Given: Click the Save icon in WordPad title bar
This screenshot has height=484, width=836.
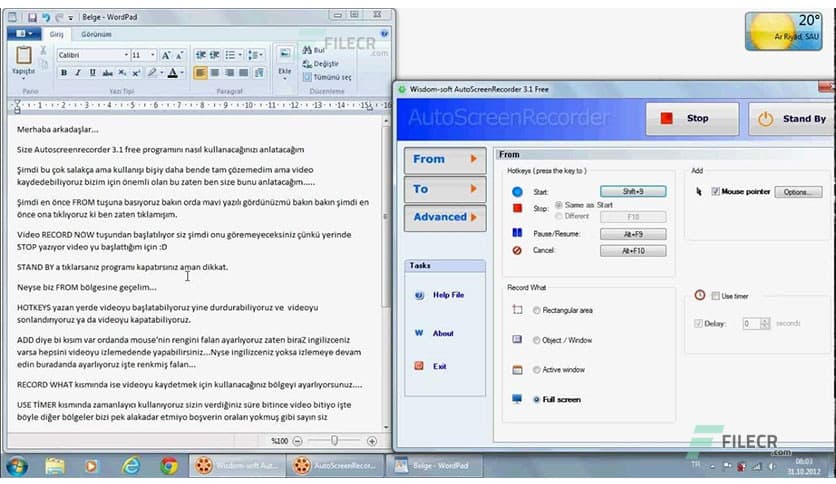Looking at the screenshot, I should click(32, 18).
